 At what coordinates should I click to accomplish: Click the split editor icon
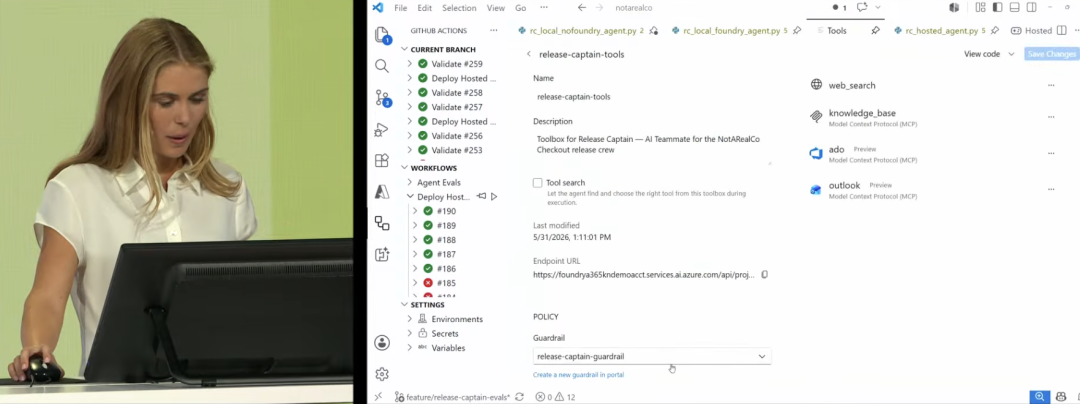click(1061, 30)
